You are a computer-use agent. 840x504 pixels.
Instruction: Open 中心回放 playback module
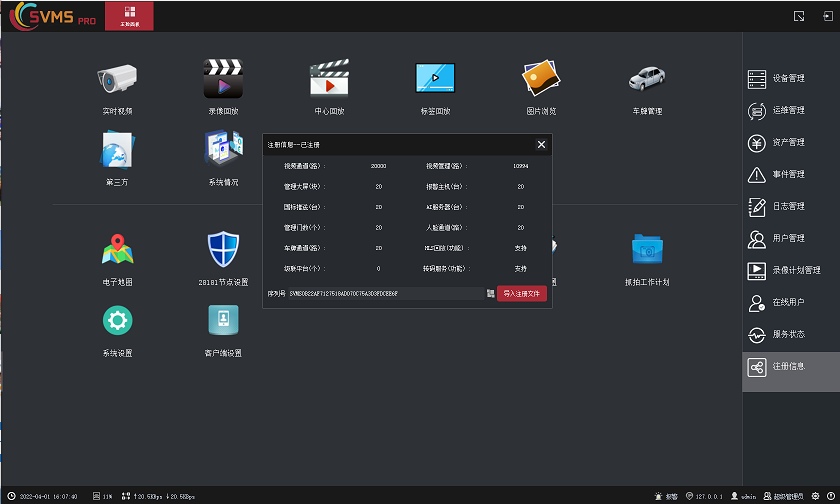point(329,80)
